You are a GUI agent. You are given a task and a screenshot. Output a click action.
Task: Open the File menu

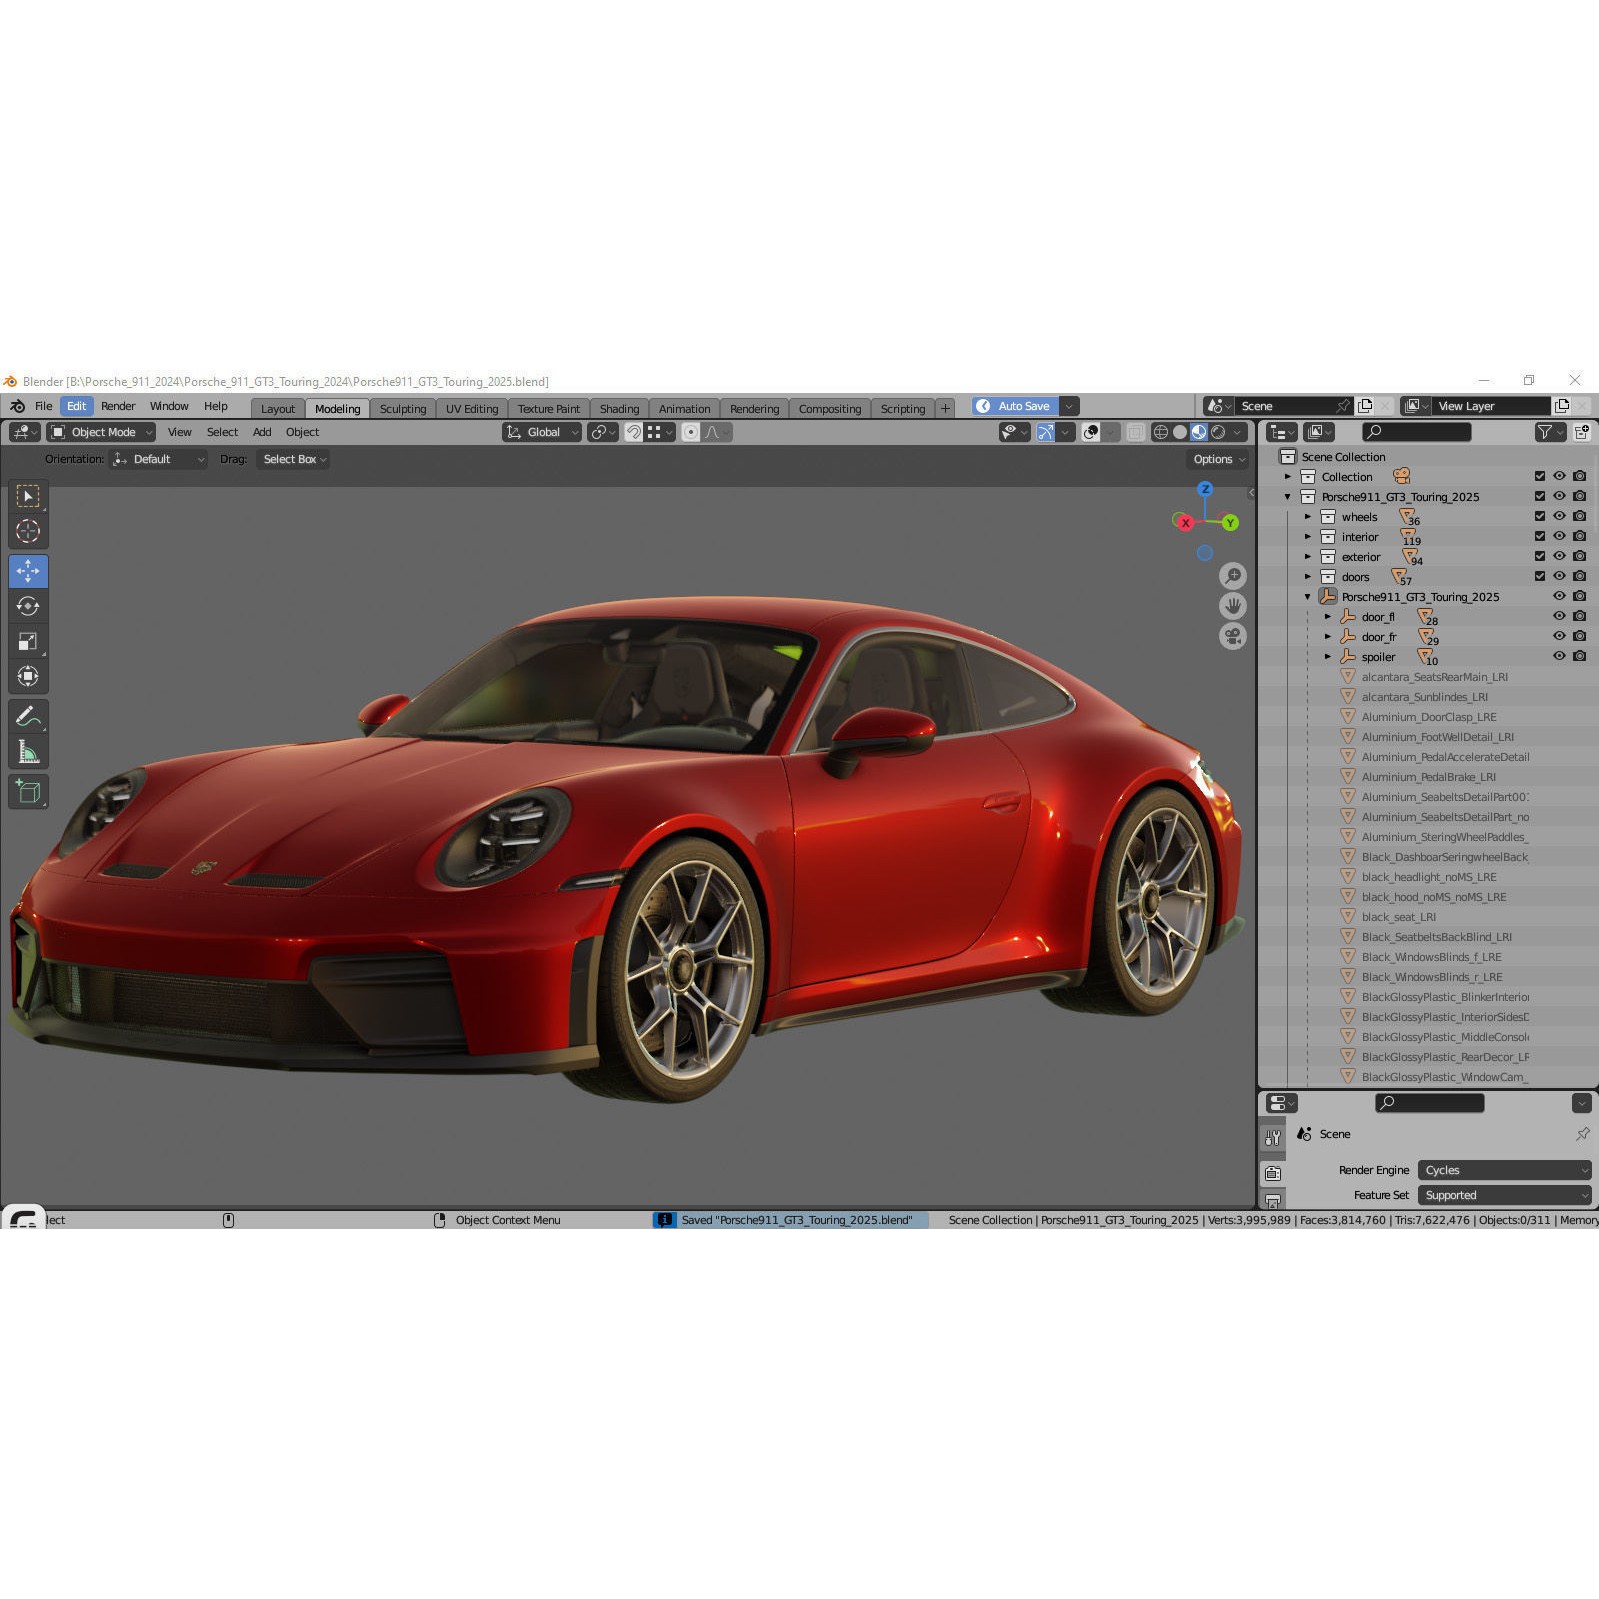[44, 406]
